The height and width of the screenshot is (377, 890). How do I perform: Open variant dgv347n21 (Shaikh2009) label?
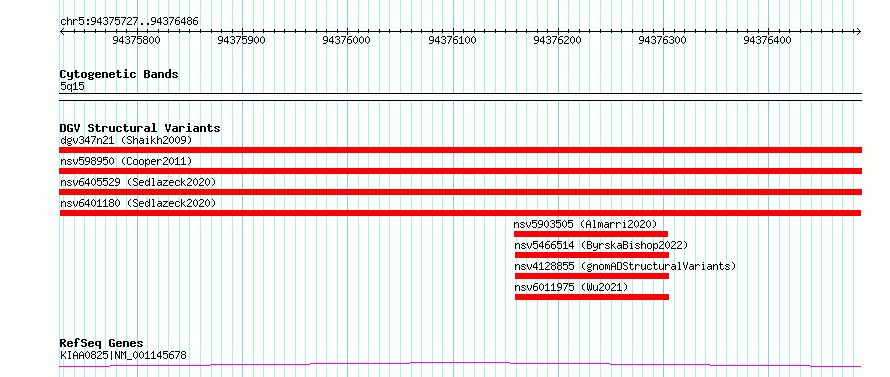tap(126, 140)
